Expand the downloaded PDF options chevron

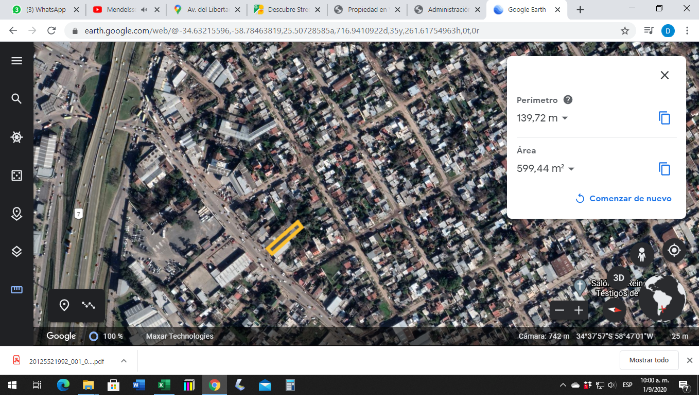[x=123, y=361]
